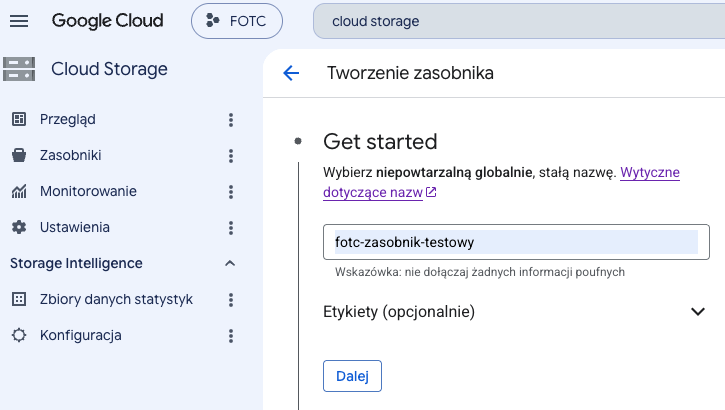Open Zbiory danych statystyk
This screenshot has height=410, width=725.
click(116, 300)
